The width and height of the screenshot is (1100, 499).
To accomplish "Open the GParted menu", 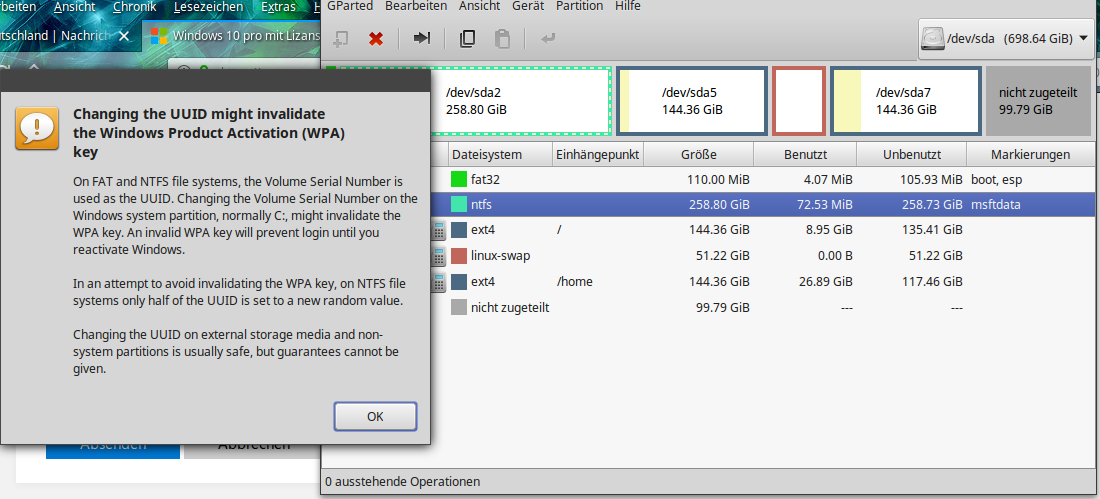I will point(350,6).
